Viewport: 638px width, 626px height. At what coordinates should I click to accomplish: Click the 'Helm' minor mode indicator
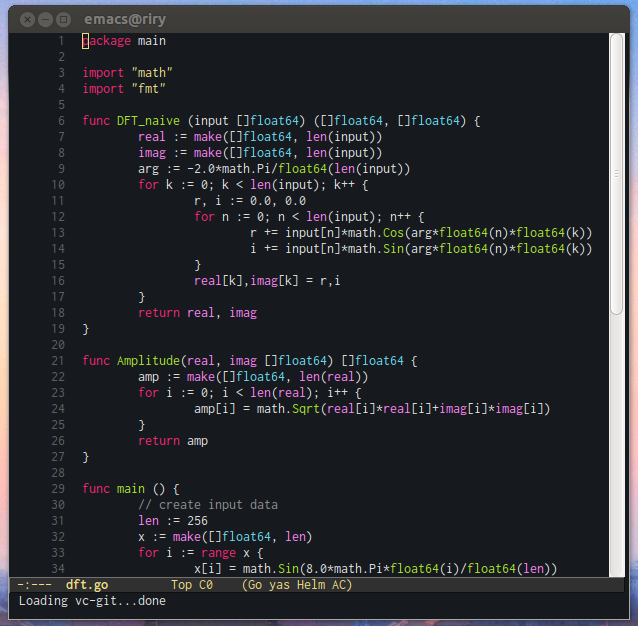pos(311,585)
